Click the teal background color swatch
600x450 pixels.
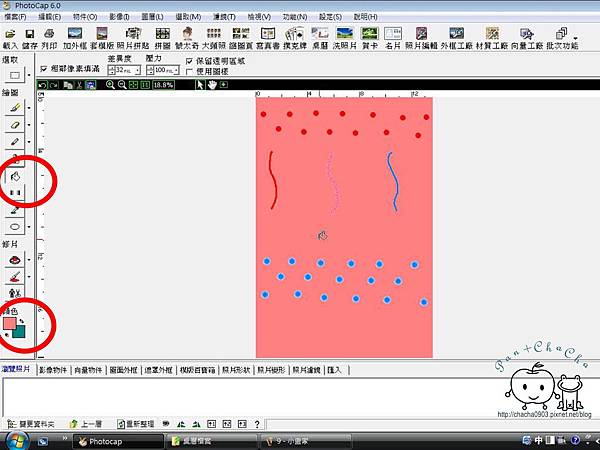(20, 332)
